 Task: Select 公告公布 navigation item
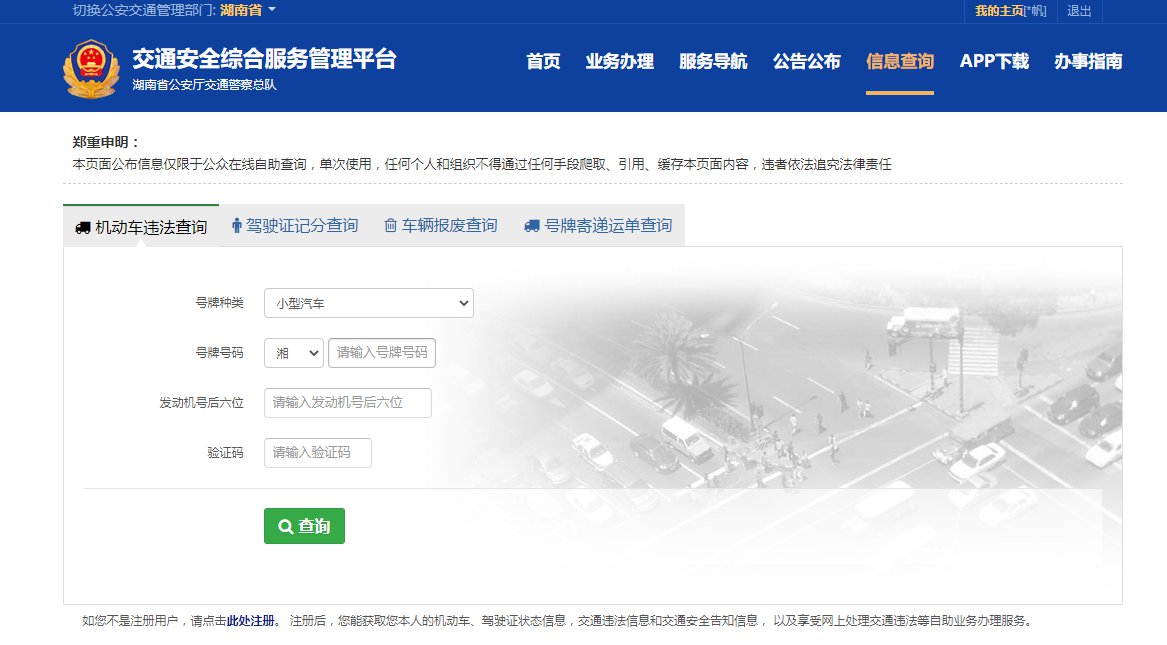pos(806,61)
